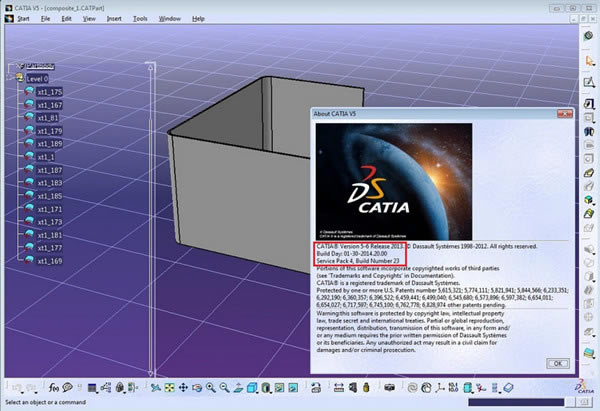Select the Rotate view tool
The image size is (600, 411).
[x=197, y=388]
